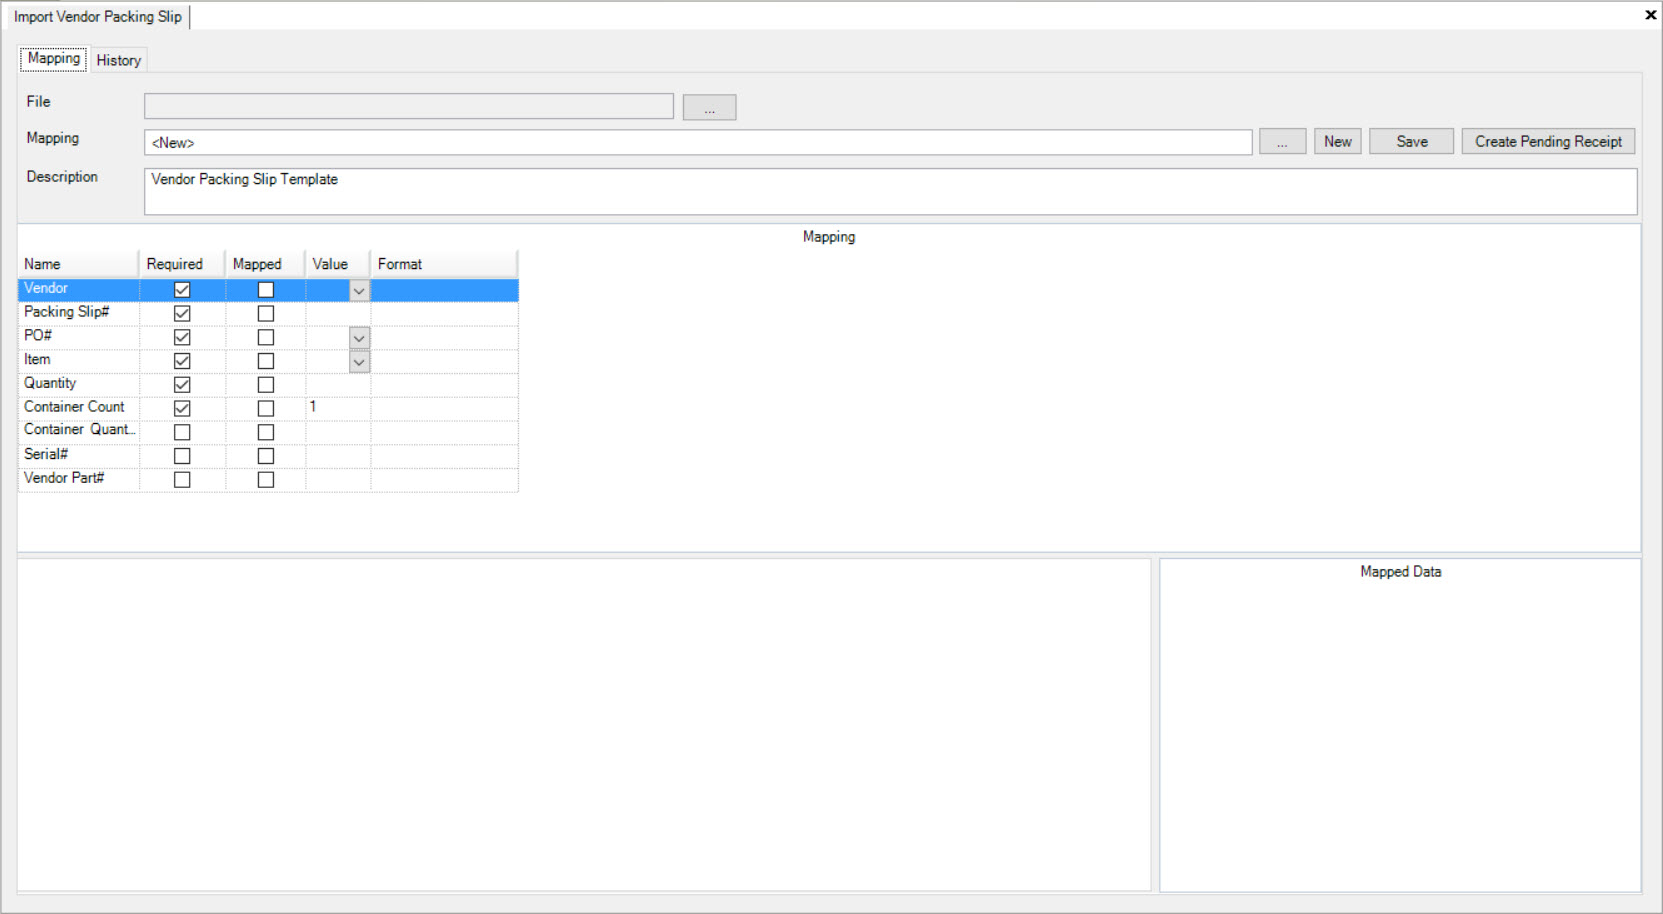
Task: Select the Quantity row name
Action: (78, 384)
